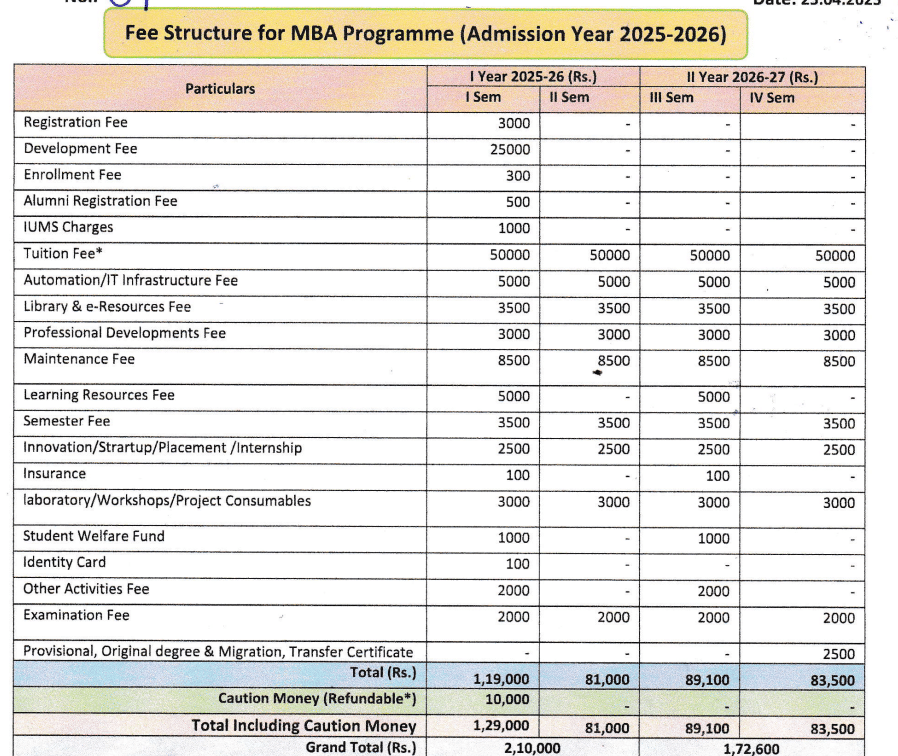
Task: Select the 2500 Transfer Certificate amount
Action: click(x=839, y=654)
